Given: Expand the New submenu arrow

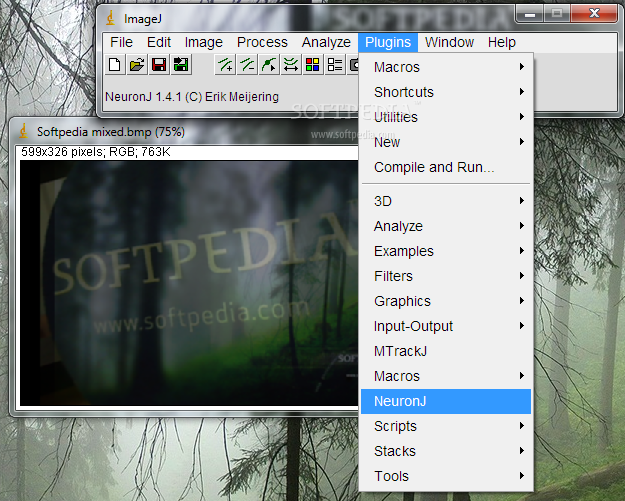Looking at the screenshot, I should pos(522,141).
